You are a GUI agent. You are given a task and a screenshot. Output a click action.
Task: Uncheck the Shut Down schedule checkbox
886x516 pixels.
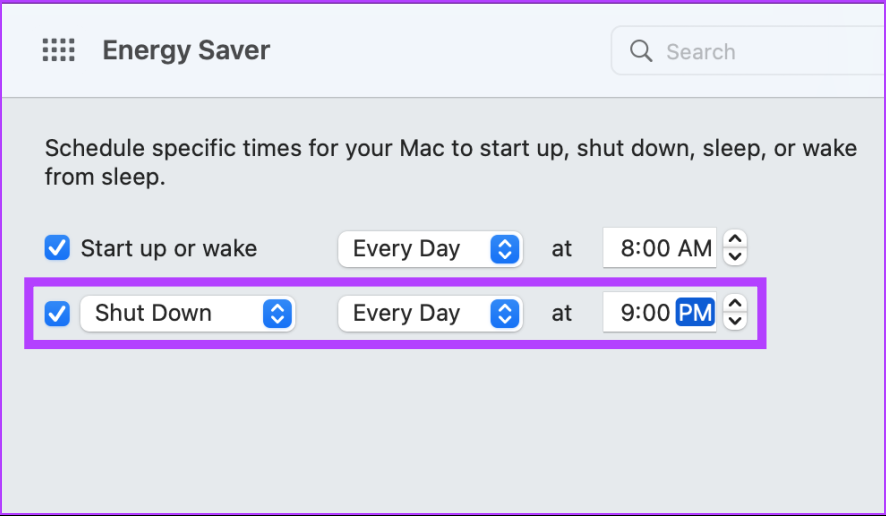click(57, 313)
